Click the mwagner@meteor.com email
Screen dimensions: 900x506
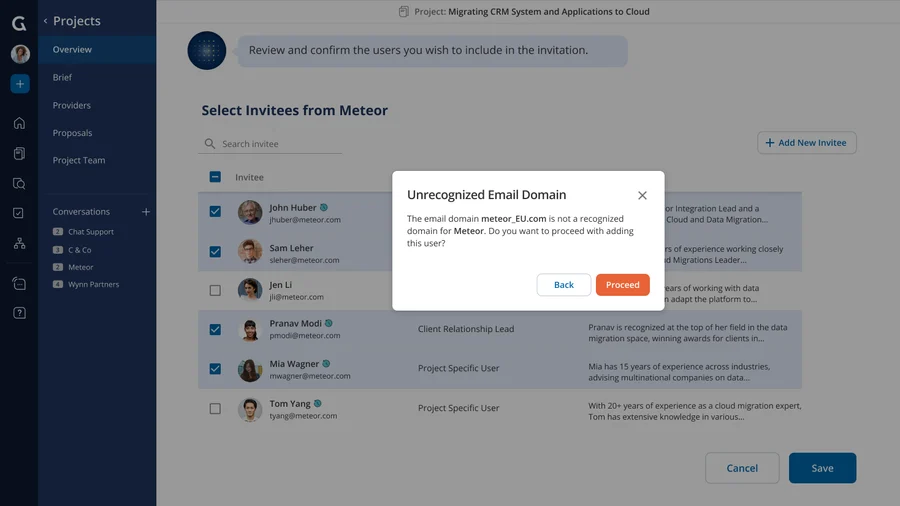[310, 376]
